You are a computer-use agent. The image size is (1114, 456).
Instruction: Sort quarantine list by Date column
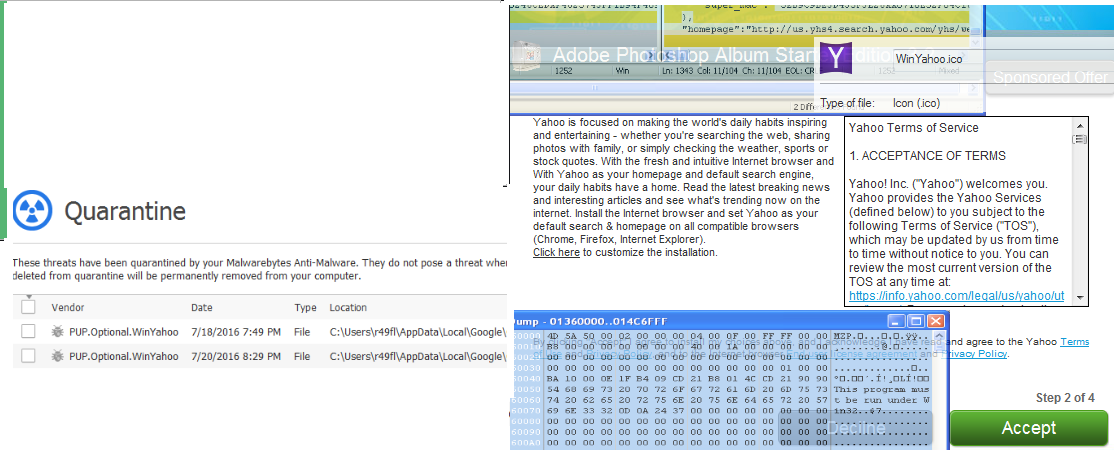tap(202, 308)
